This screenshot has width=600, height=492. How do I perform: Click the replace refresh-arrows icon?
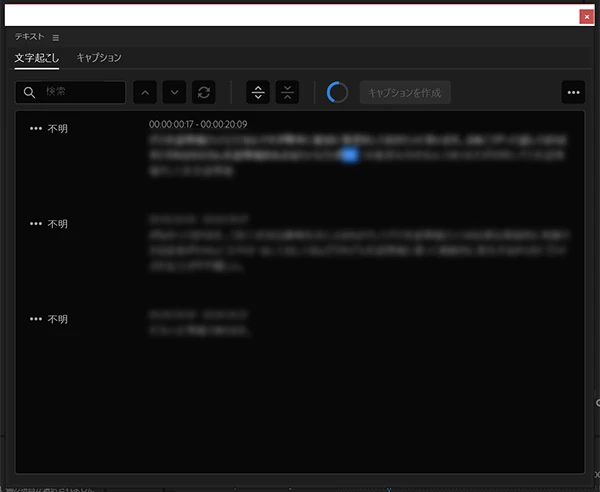pos(204,92)
